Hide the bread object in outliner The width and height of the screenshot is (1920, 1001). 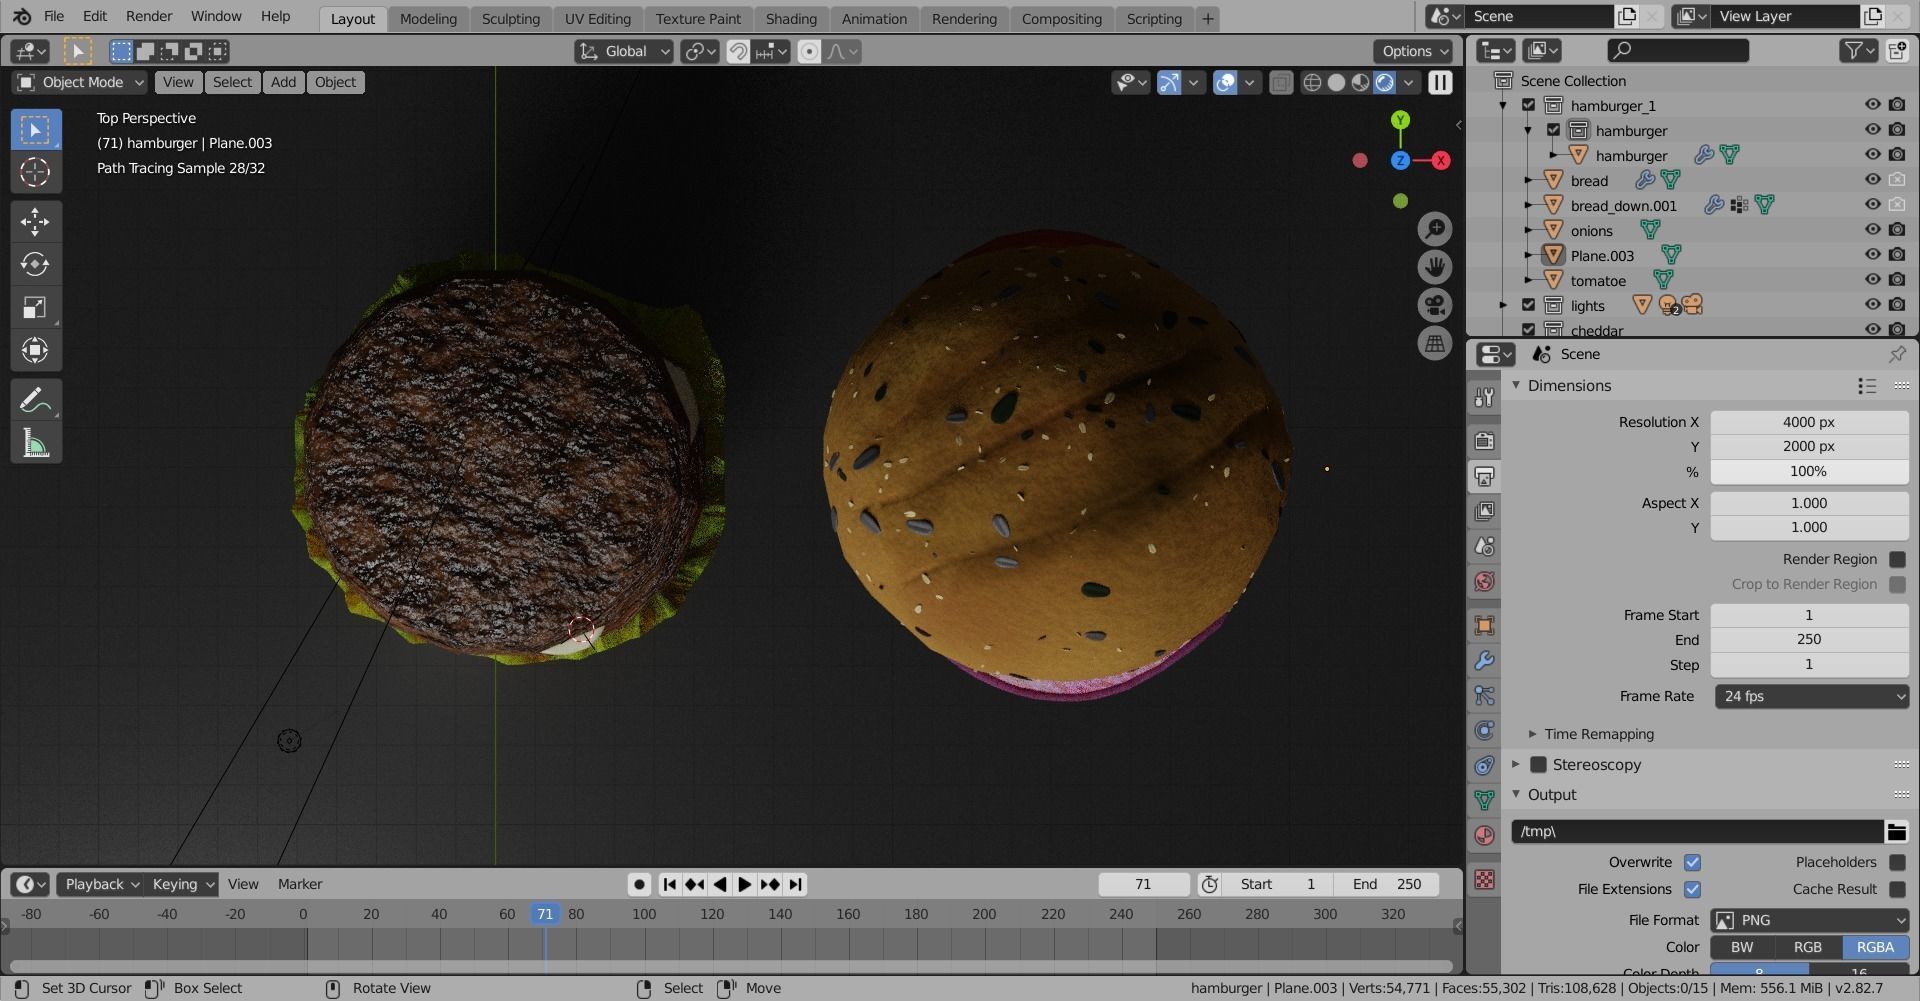pyautogui.click(x=1872, y=180)
